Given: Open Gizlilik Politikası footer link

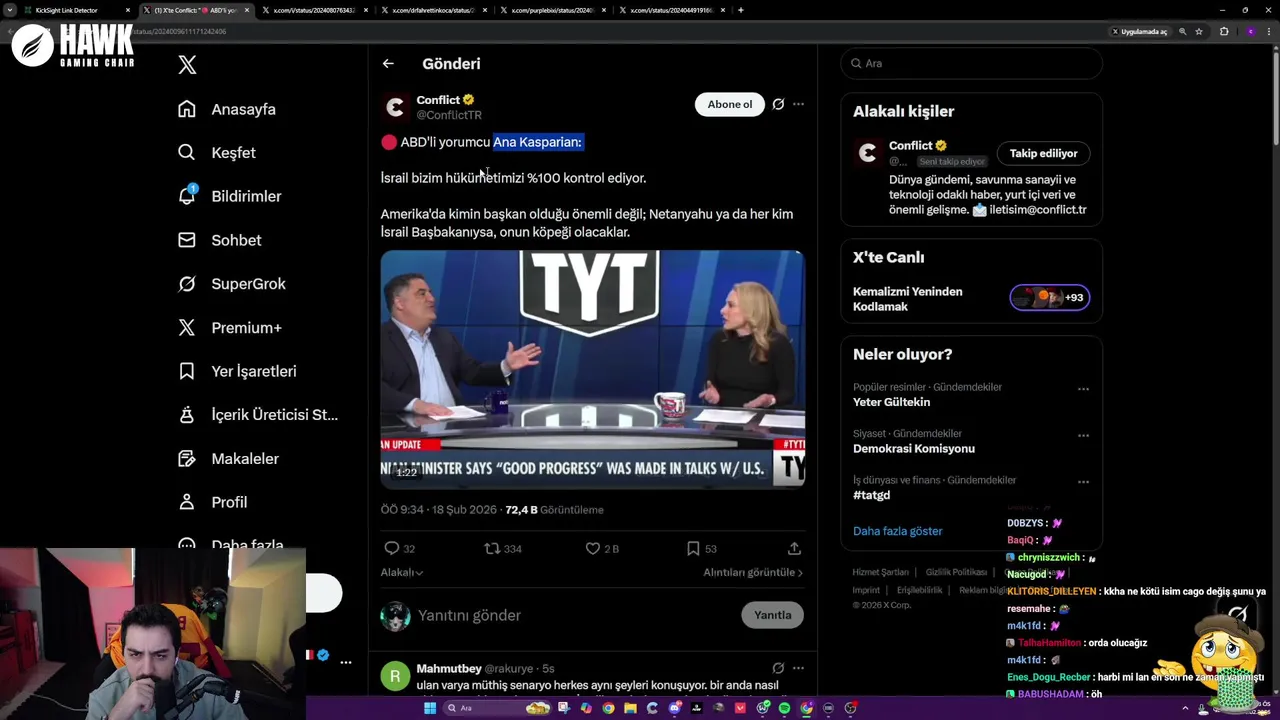Looking at the screenshot, I should (x=956, y=572).
